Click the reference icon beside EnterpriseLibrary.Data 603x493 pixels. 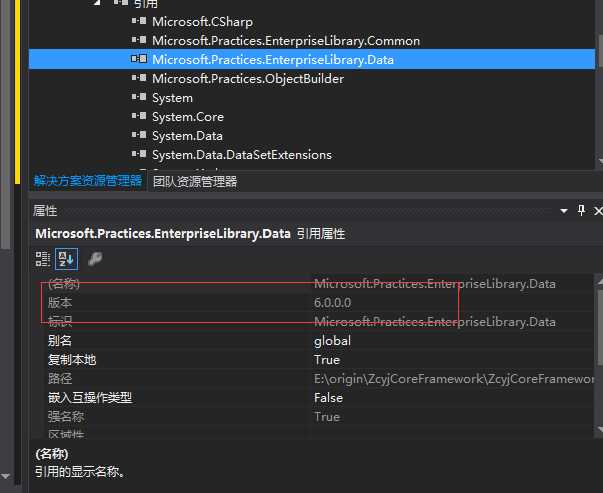[x=139, y=59]
